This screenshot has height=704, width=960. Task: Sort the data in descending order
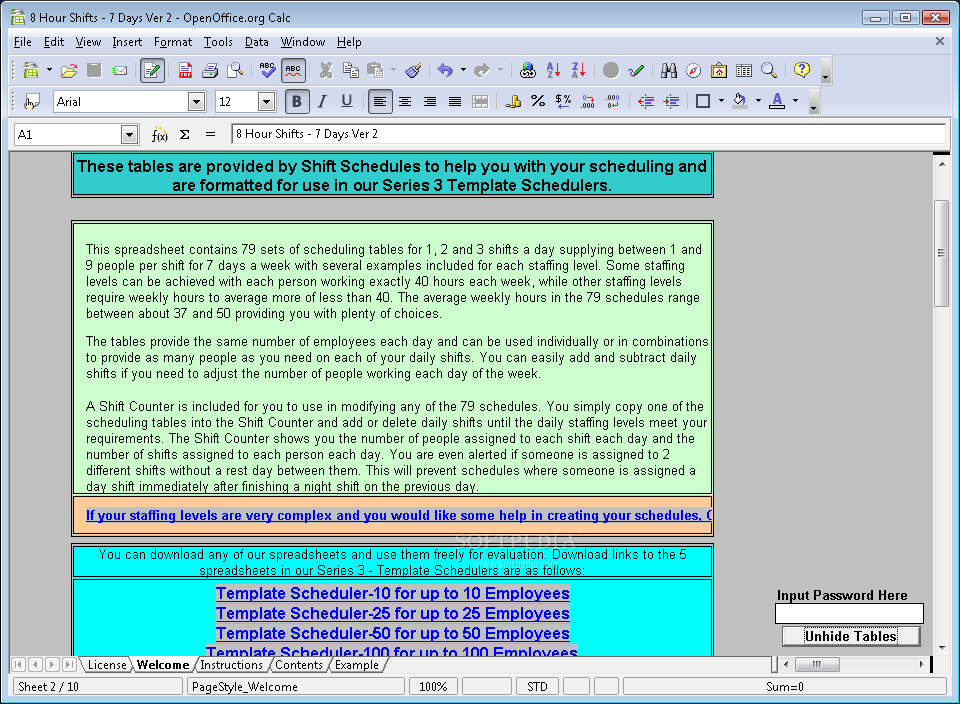point(578,70)
